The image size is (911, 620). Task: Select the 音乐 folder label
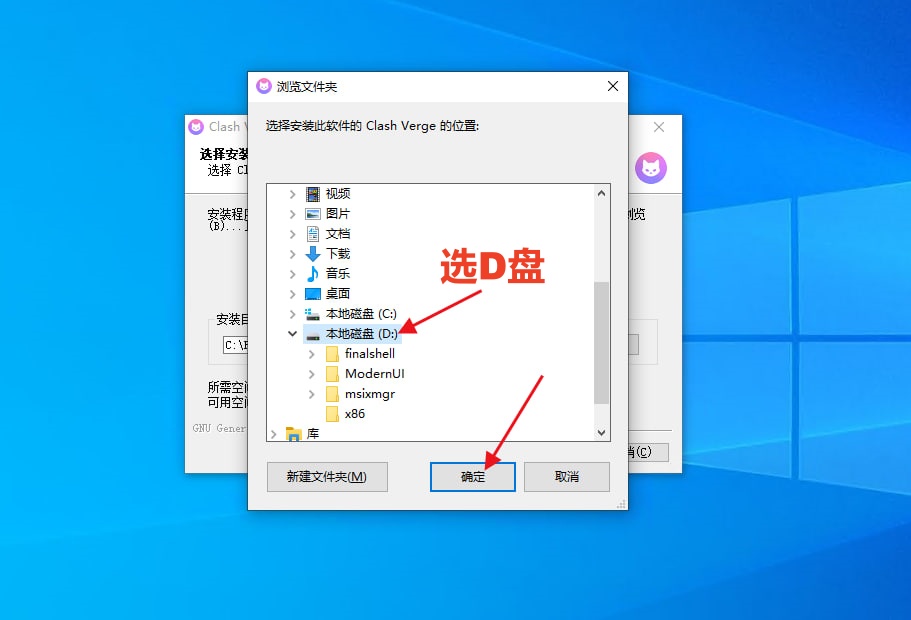pyautogui.click(x=338, y=273)
